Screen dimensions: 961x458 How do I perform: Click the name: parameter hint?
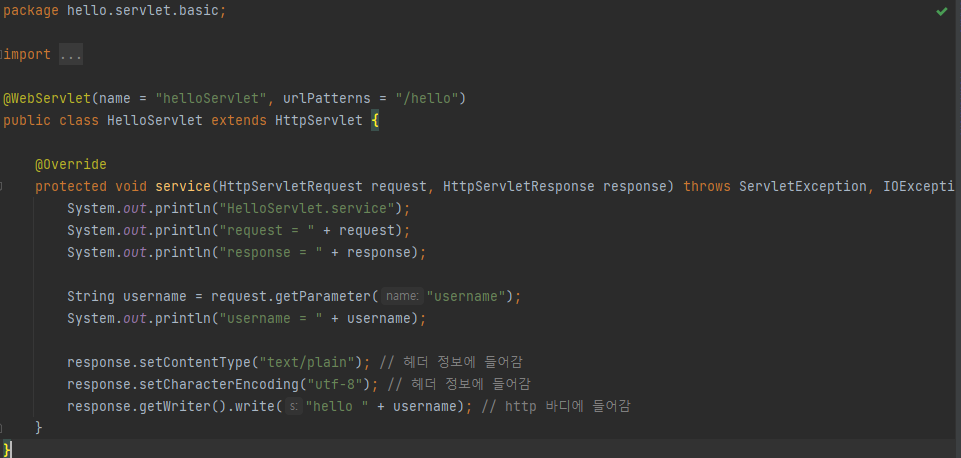(402, 297)
